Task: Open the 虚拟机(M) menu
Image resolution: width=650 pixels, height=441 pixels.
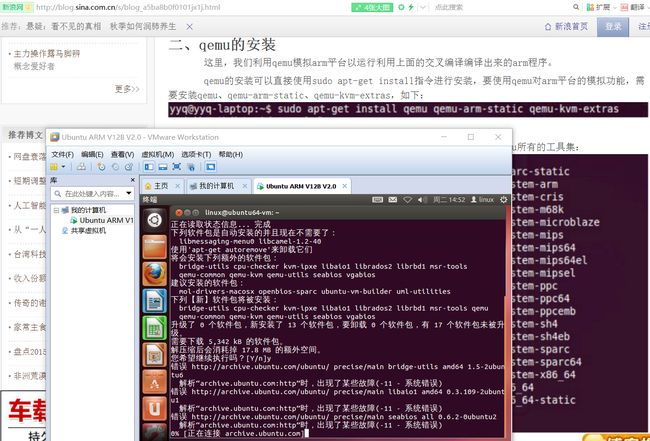Action: point(158,154)
